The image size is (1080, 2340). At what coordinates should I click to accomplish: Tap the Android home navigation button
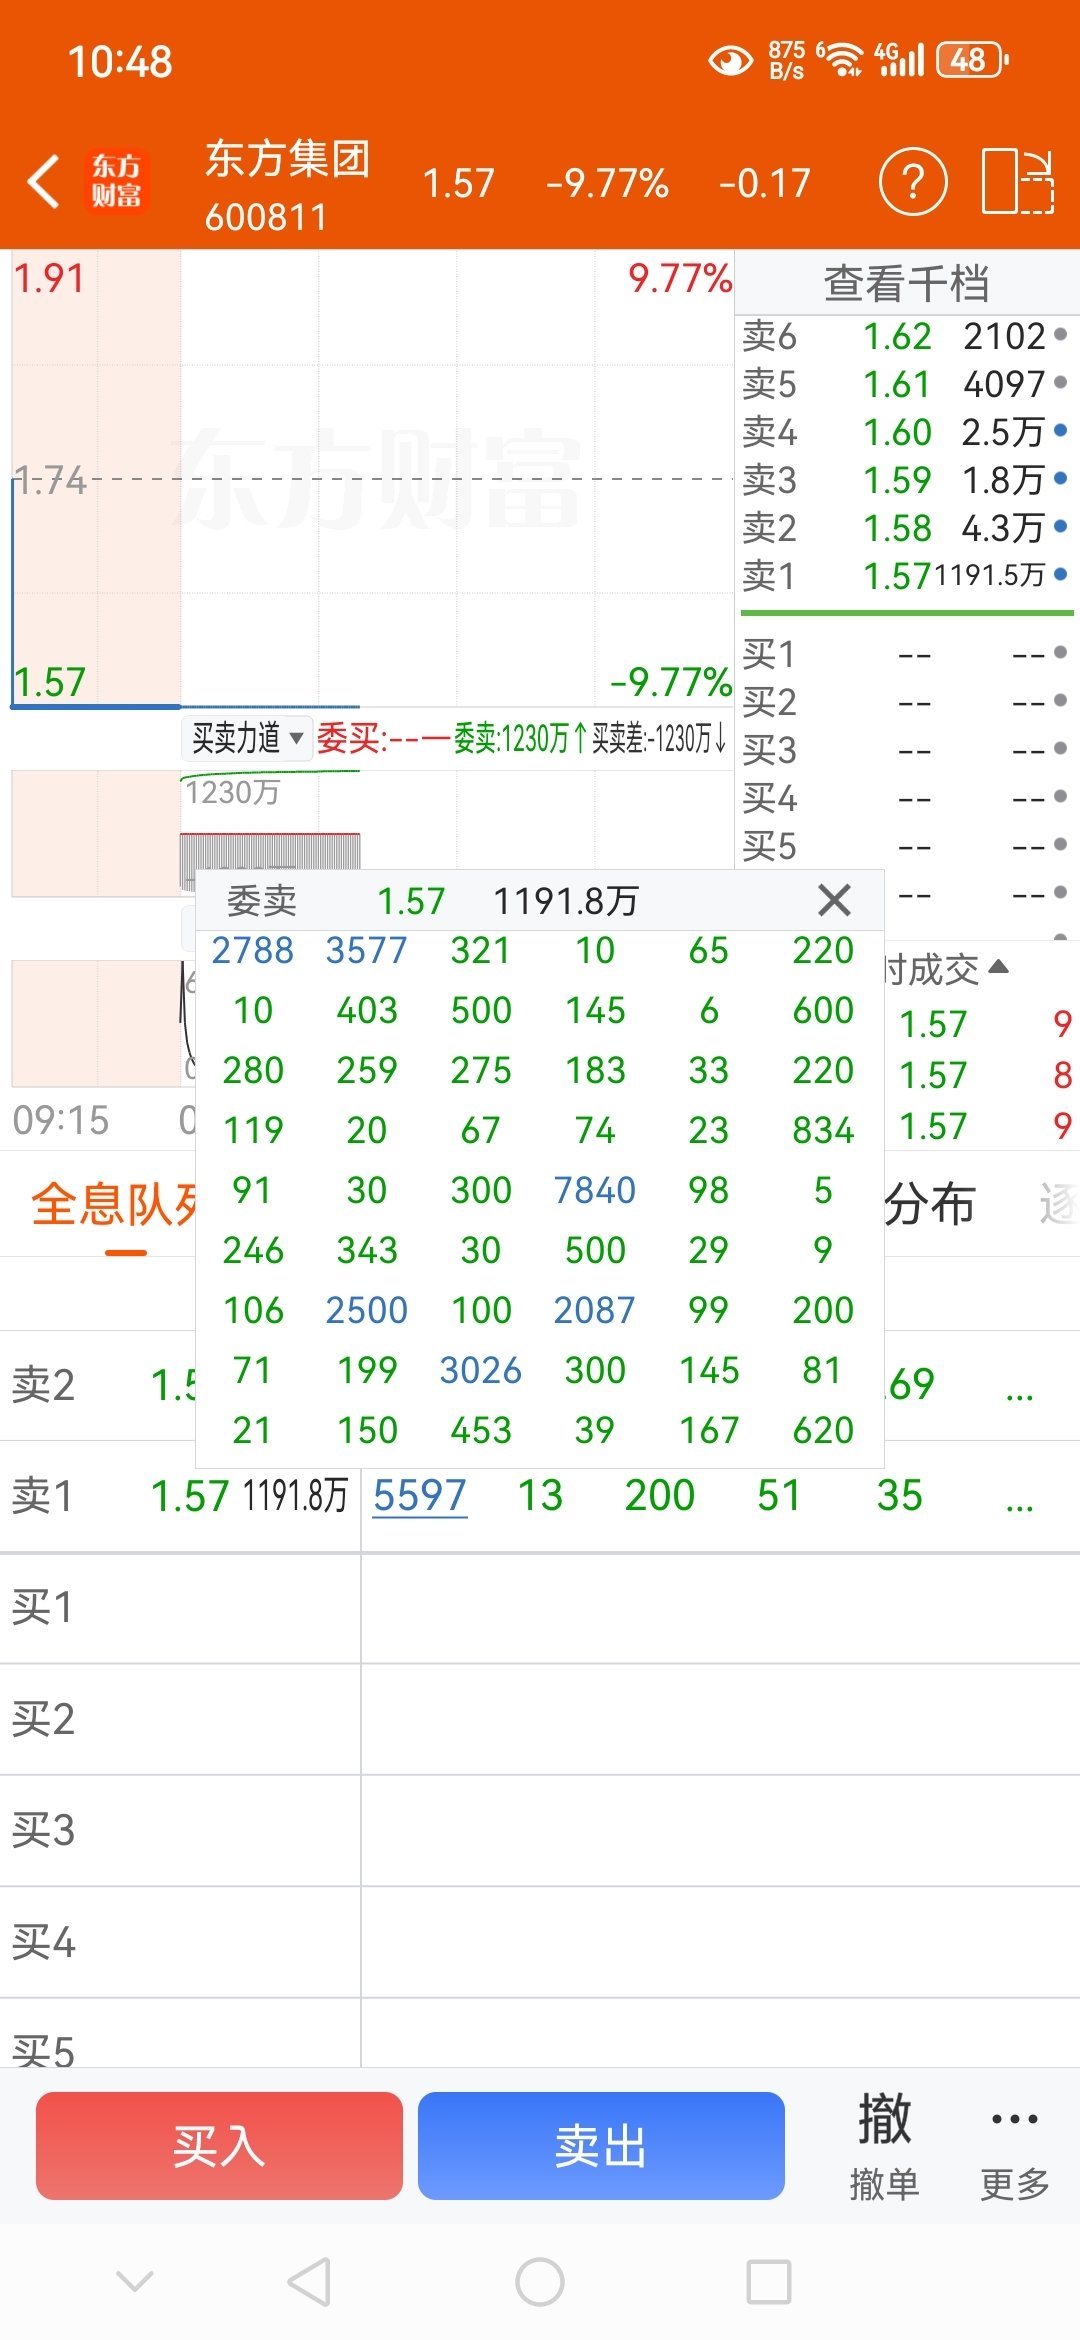coord(540,2282)
